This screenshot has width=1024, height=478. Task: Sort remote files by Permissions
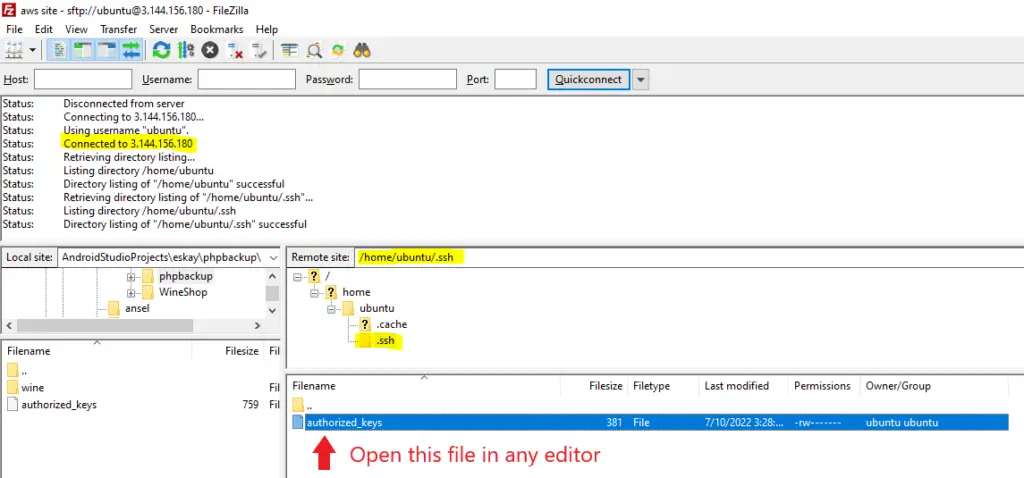click(x=824, y=386)
